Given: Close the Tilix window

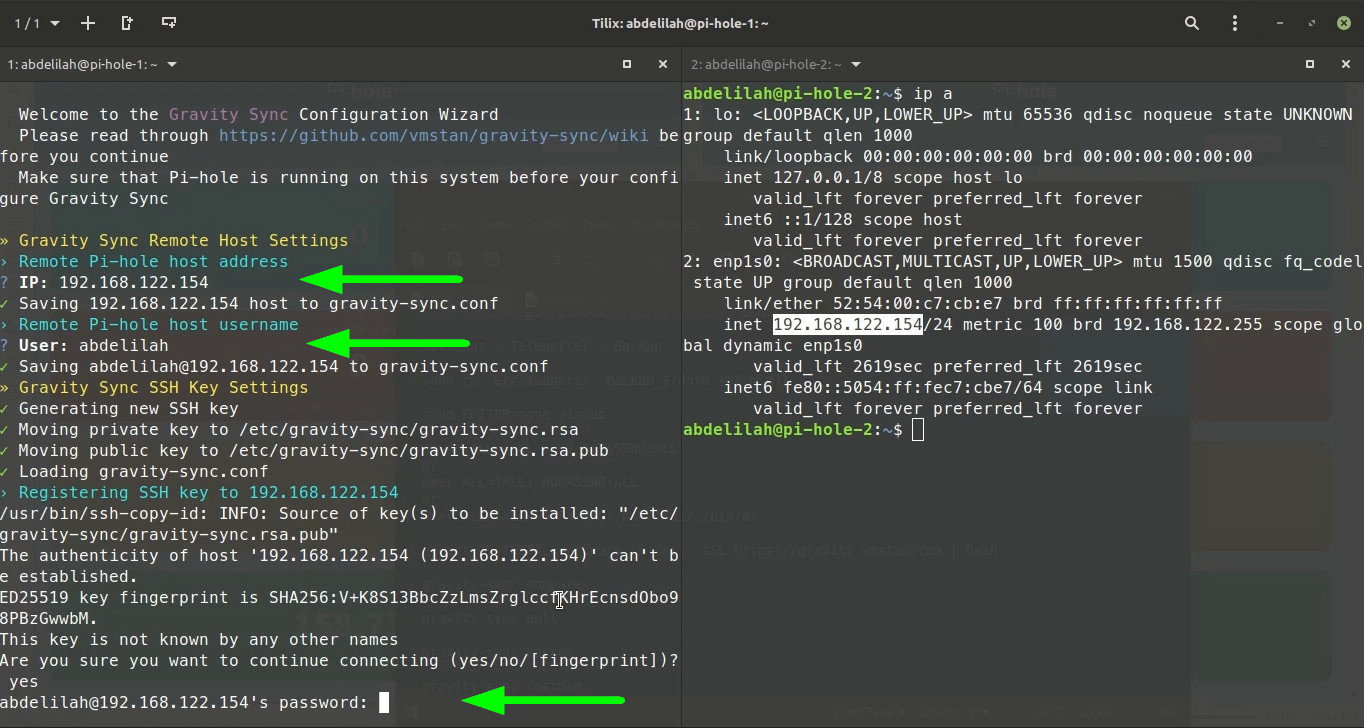Looking at the screenshot, I should pyautogui.click(x=1345, y=23).
